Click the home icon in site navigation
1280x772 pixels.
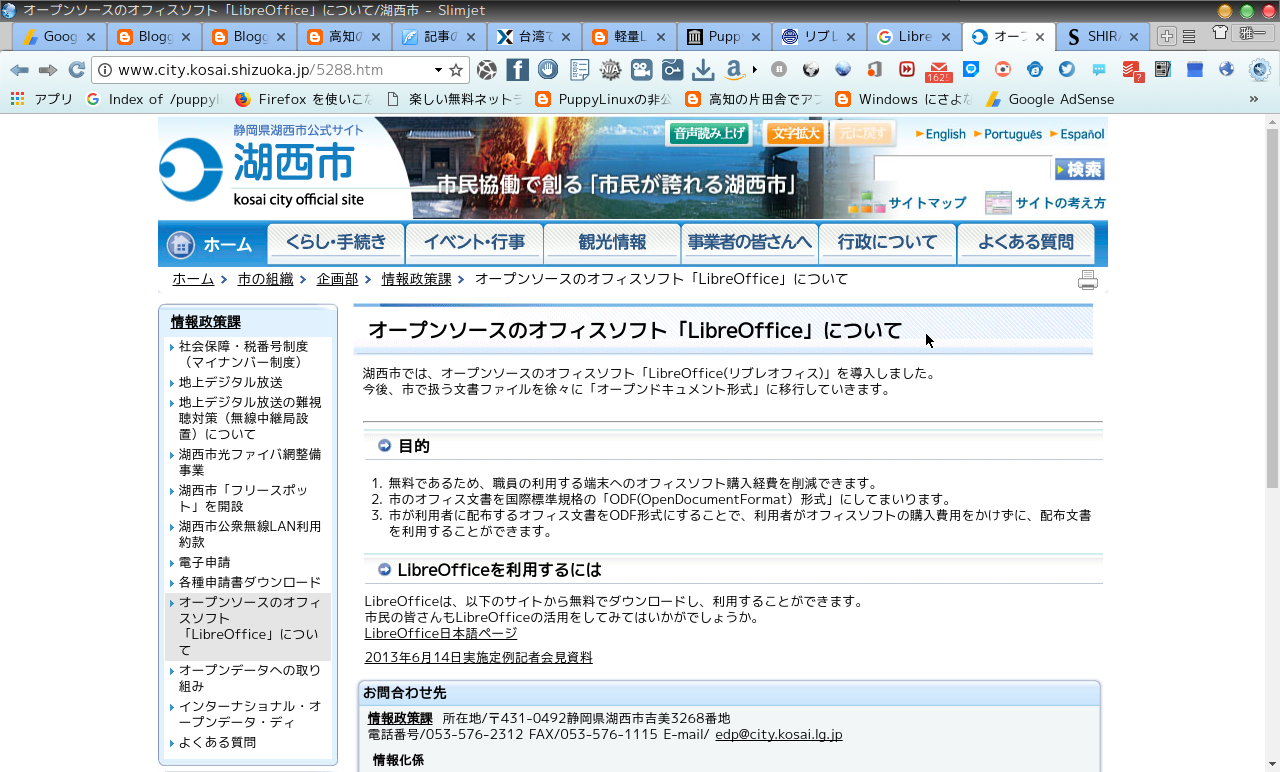181,244
